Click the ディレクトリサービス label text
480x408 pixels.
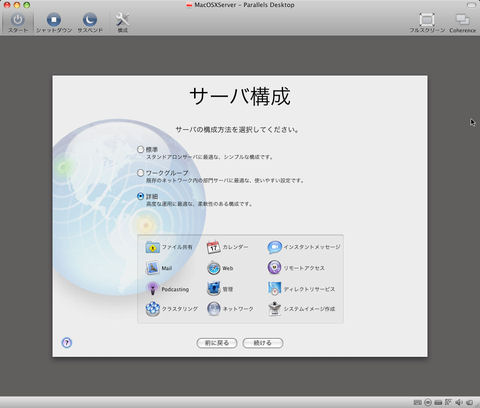(309, 289)
